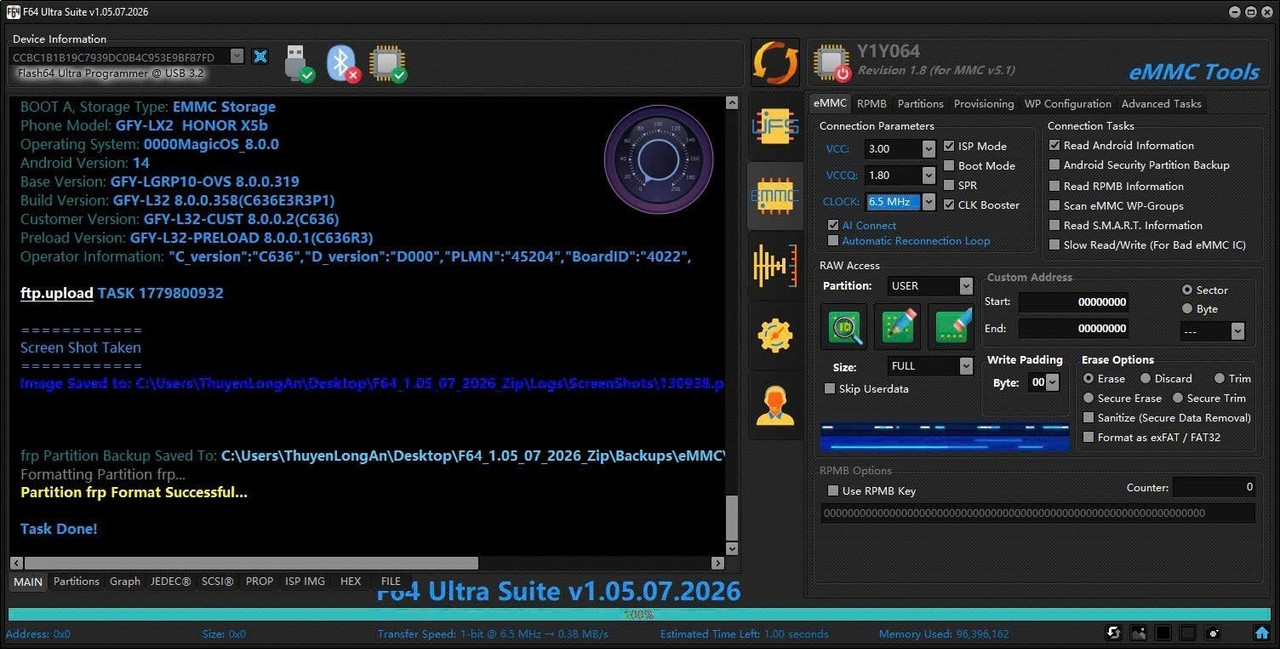This screenshot has height=649, width=1280.
Task: Click the ftp.upload link in log
Action: tap(57, 293)
